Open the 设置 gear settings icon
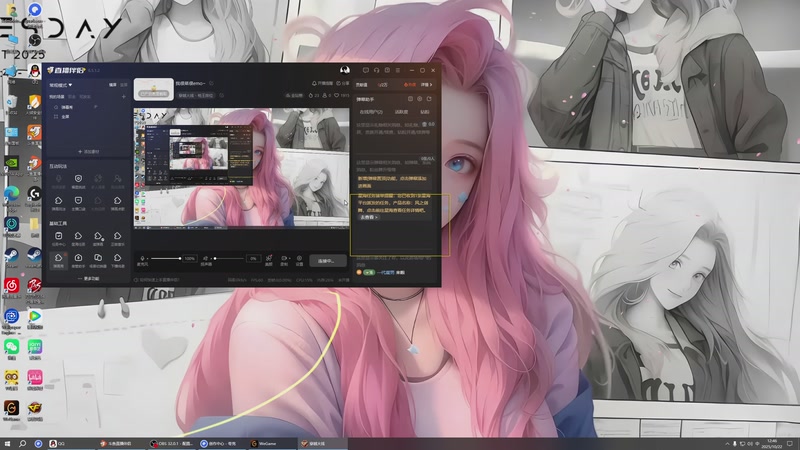Image resolution: width=800 pixels, height=450 pixels. (299, 259)
